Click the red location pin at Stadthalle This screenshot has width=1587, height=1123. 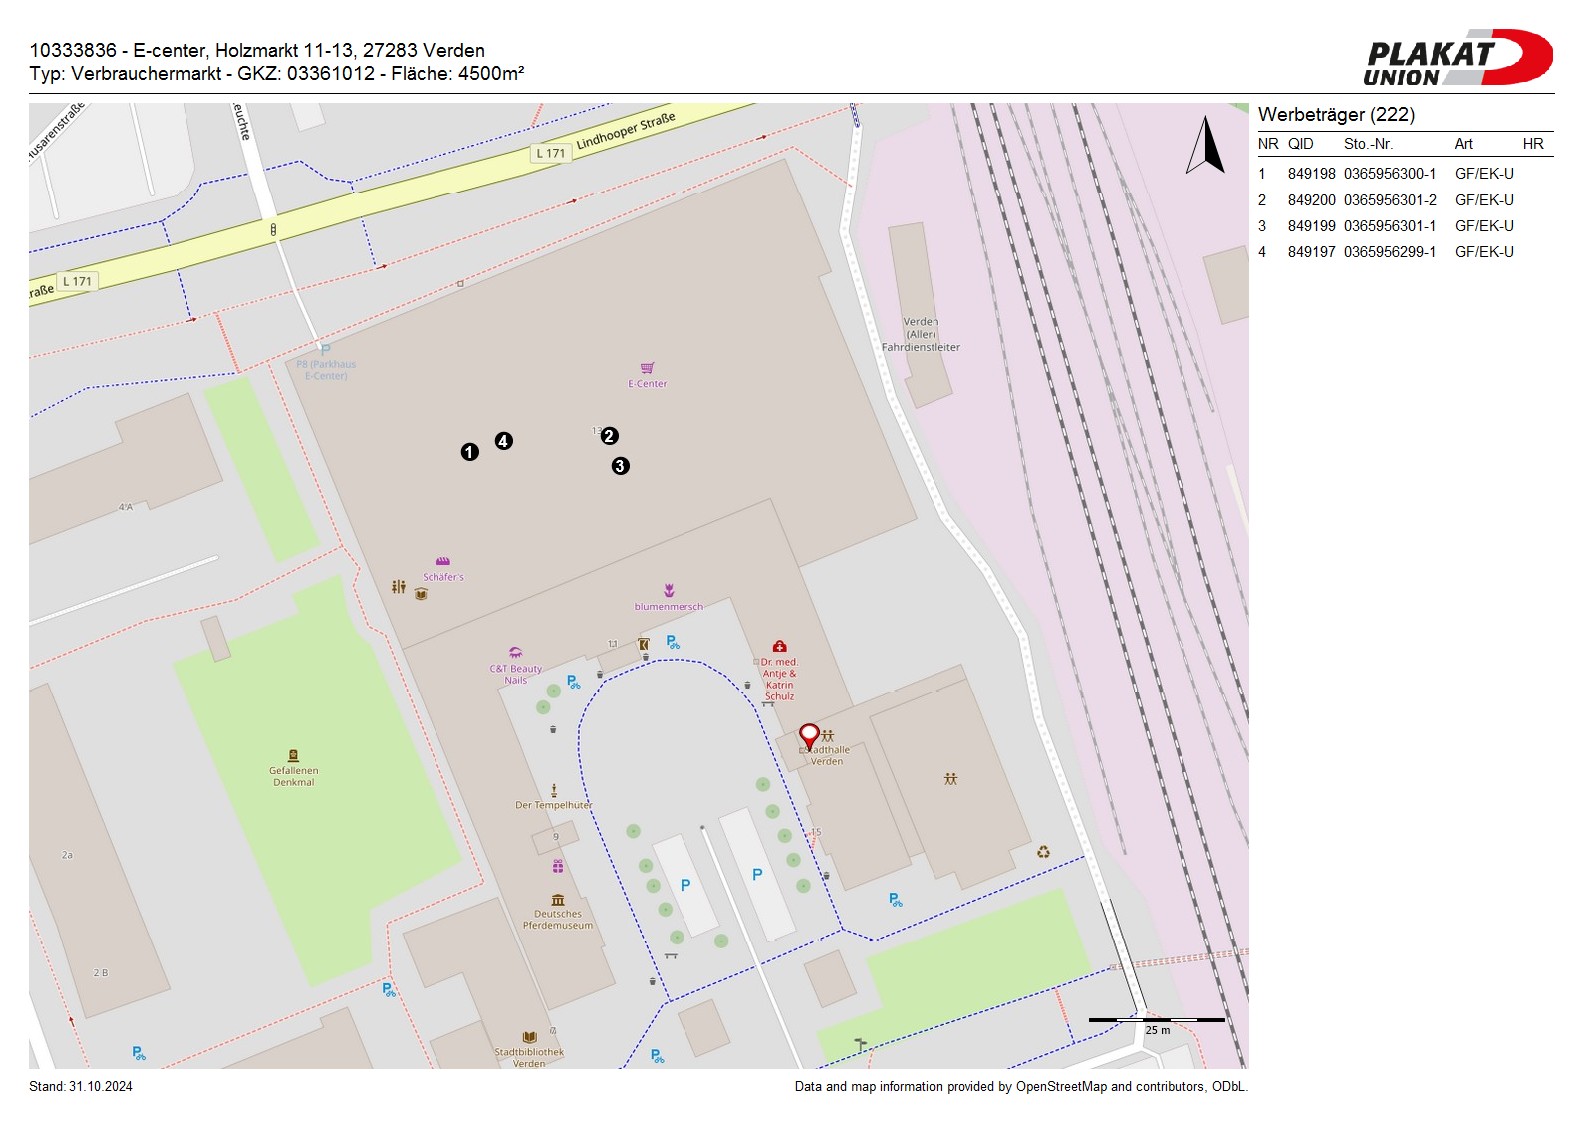(x=809, y=737)
